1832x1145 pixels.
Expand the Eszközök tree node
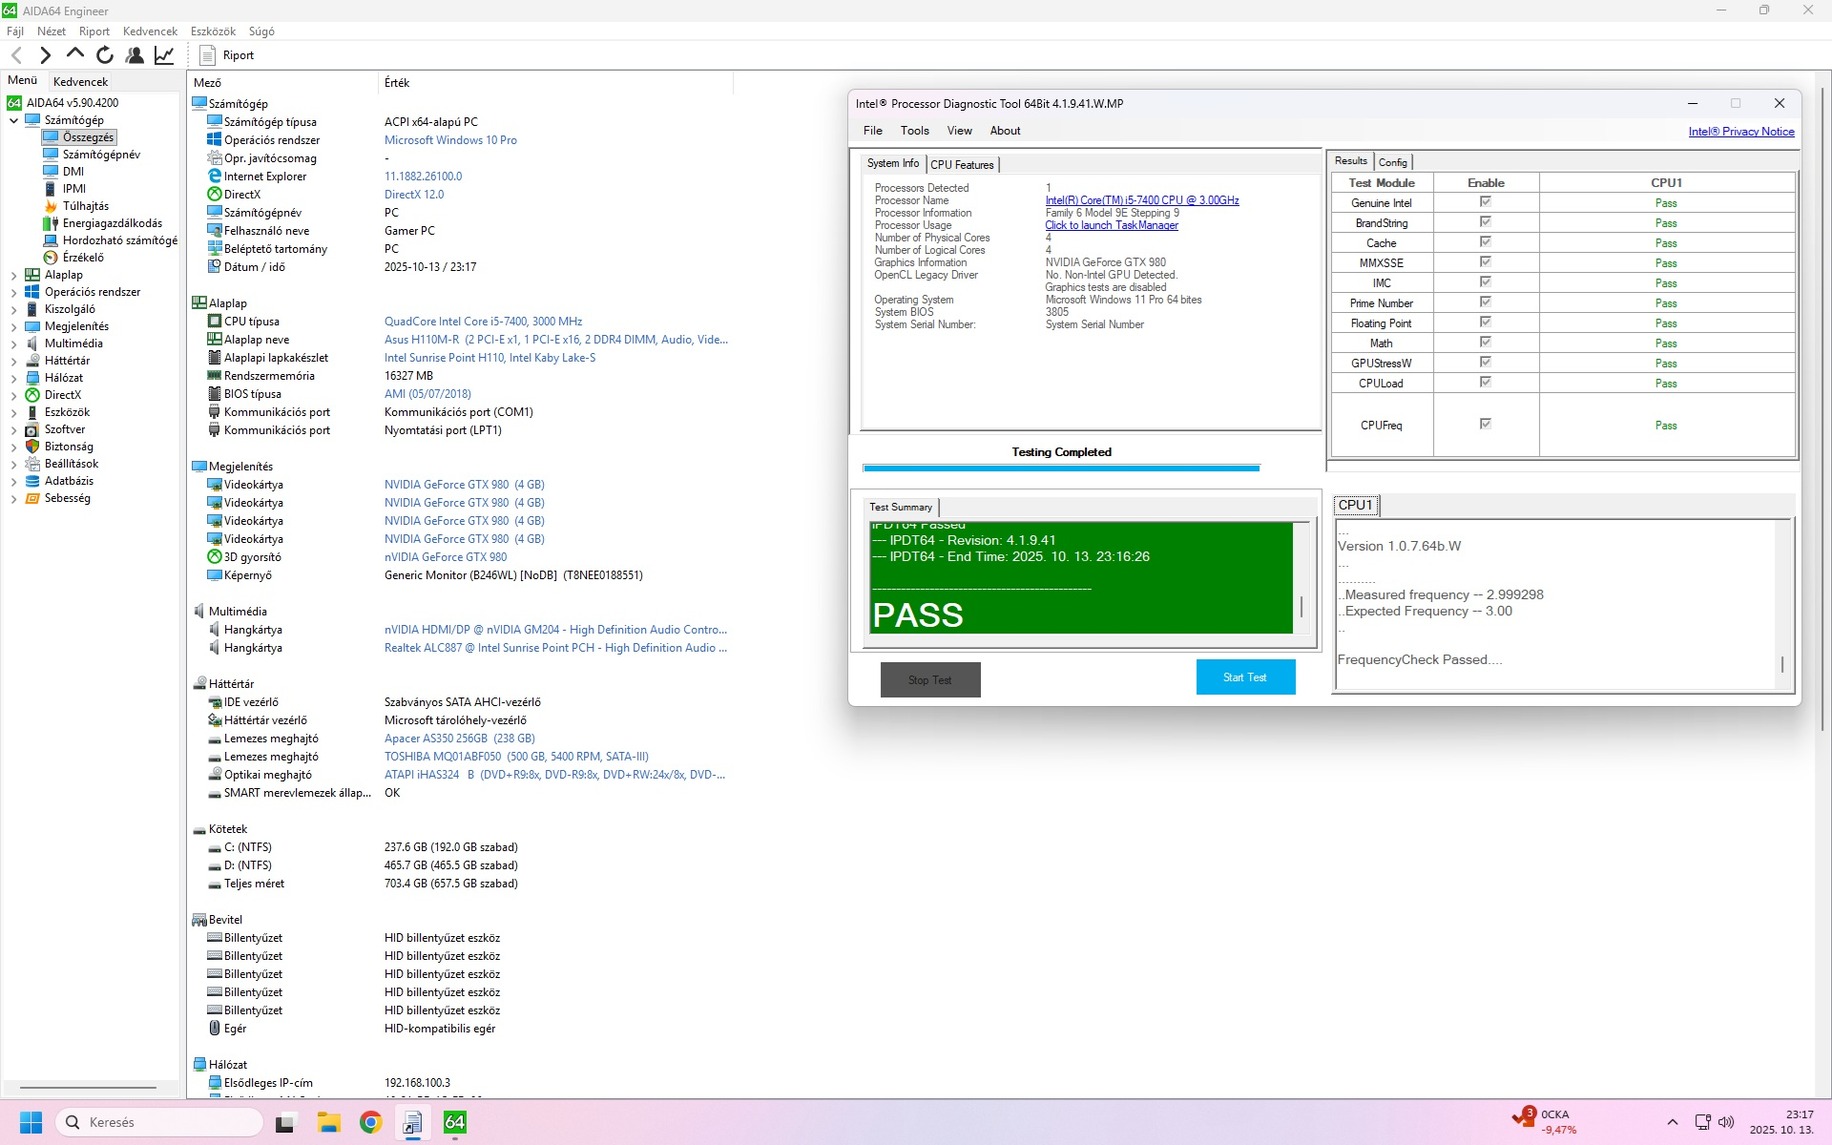(14, 412)
